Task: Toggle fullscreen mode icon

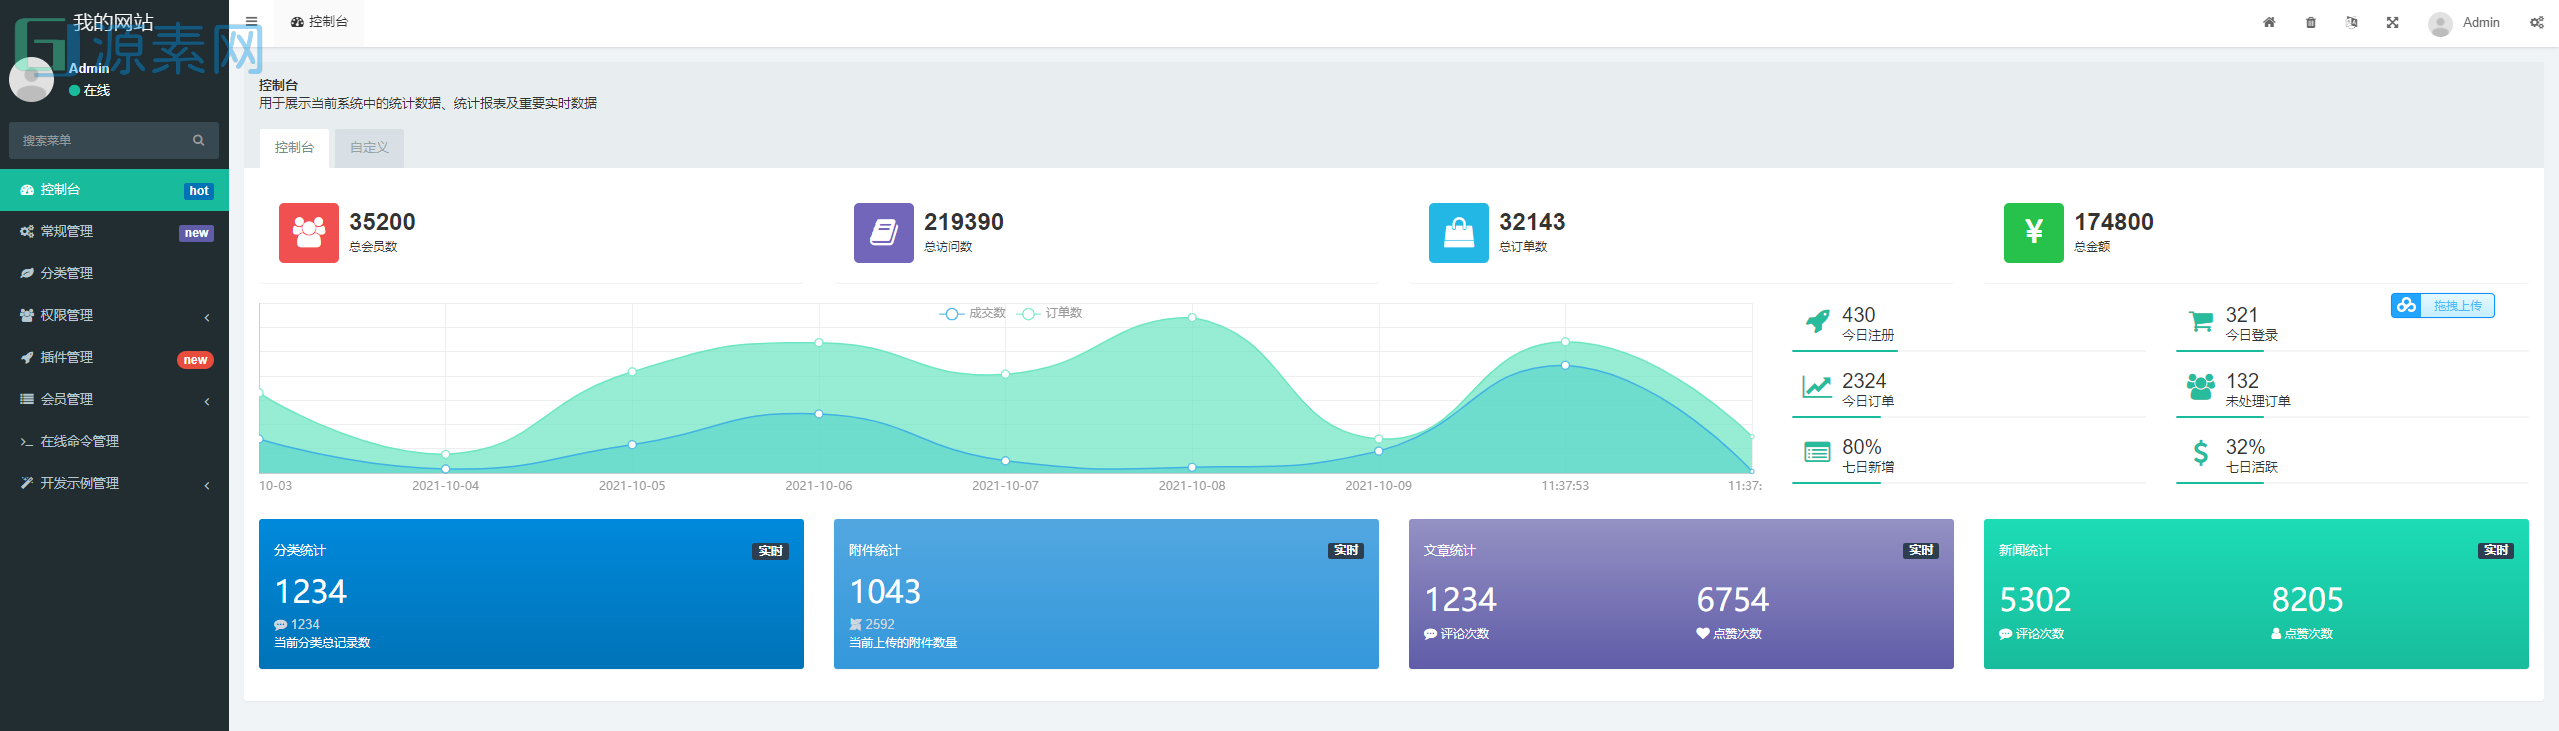Action: click(2392, 22)
